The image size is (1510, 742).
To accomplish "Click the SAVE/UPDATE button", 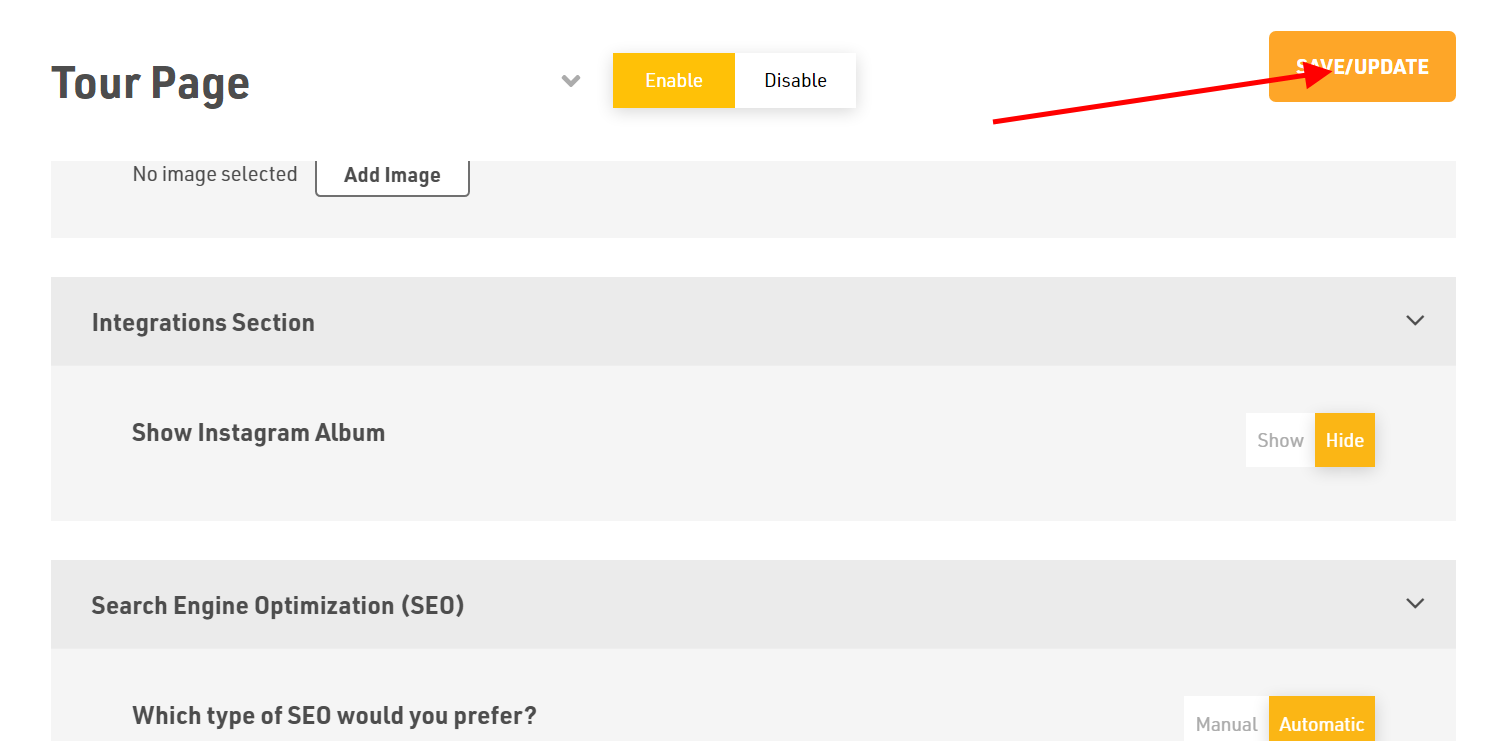I will tap(1362, 67).
